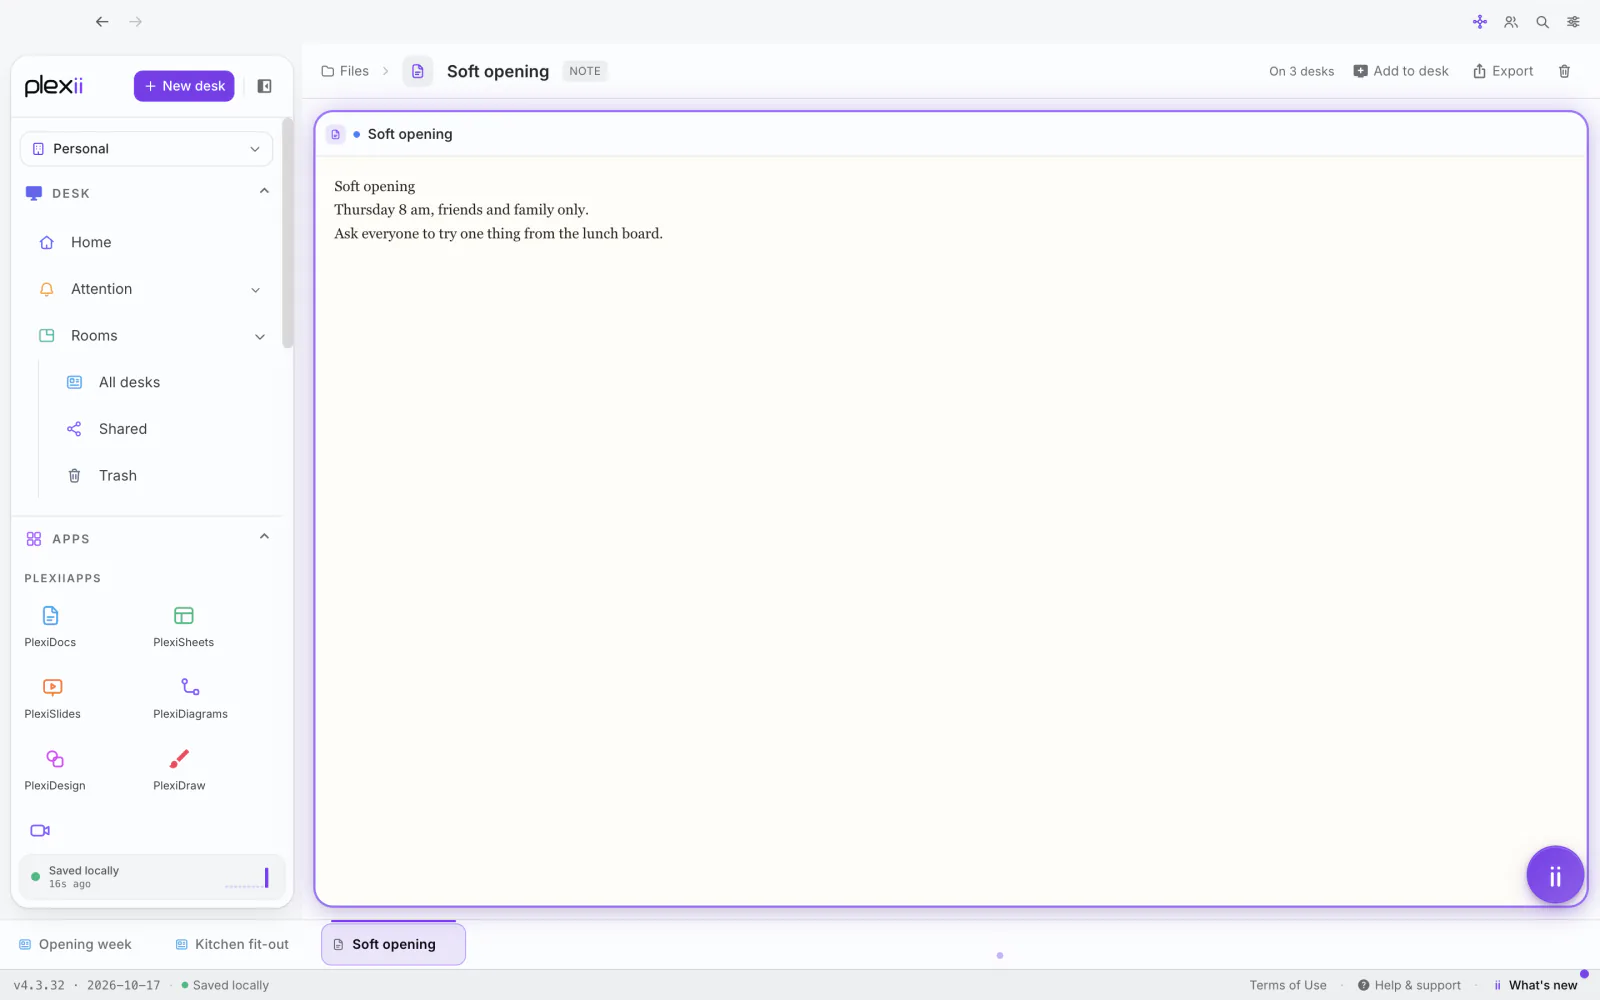This screenshot has height=1000, width=1600.
Task: Add note to desk
Action: 1401,71
